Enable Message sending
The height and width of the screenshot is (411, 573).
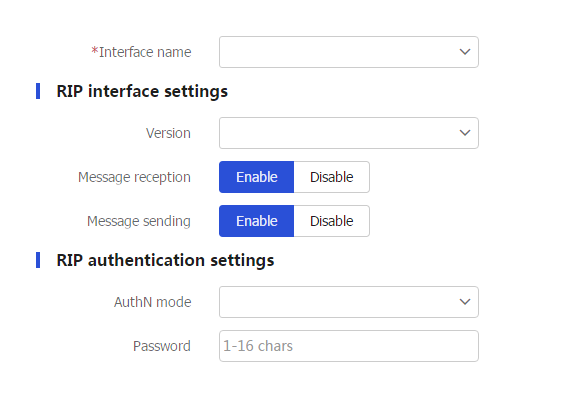(x=257, y=221)
